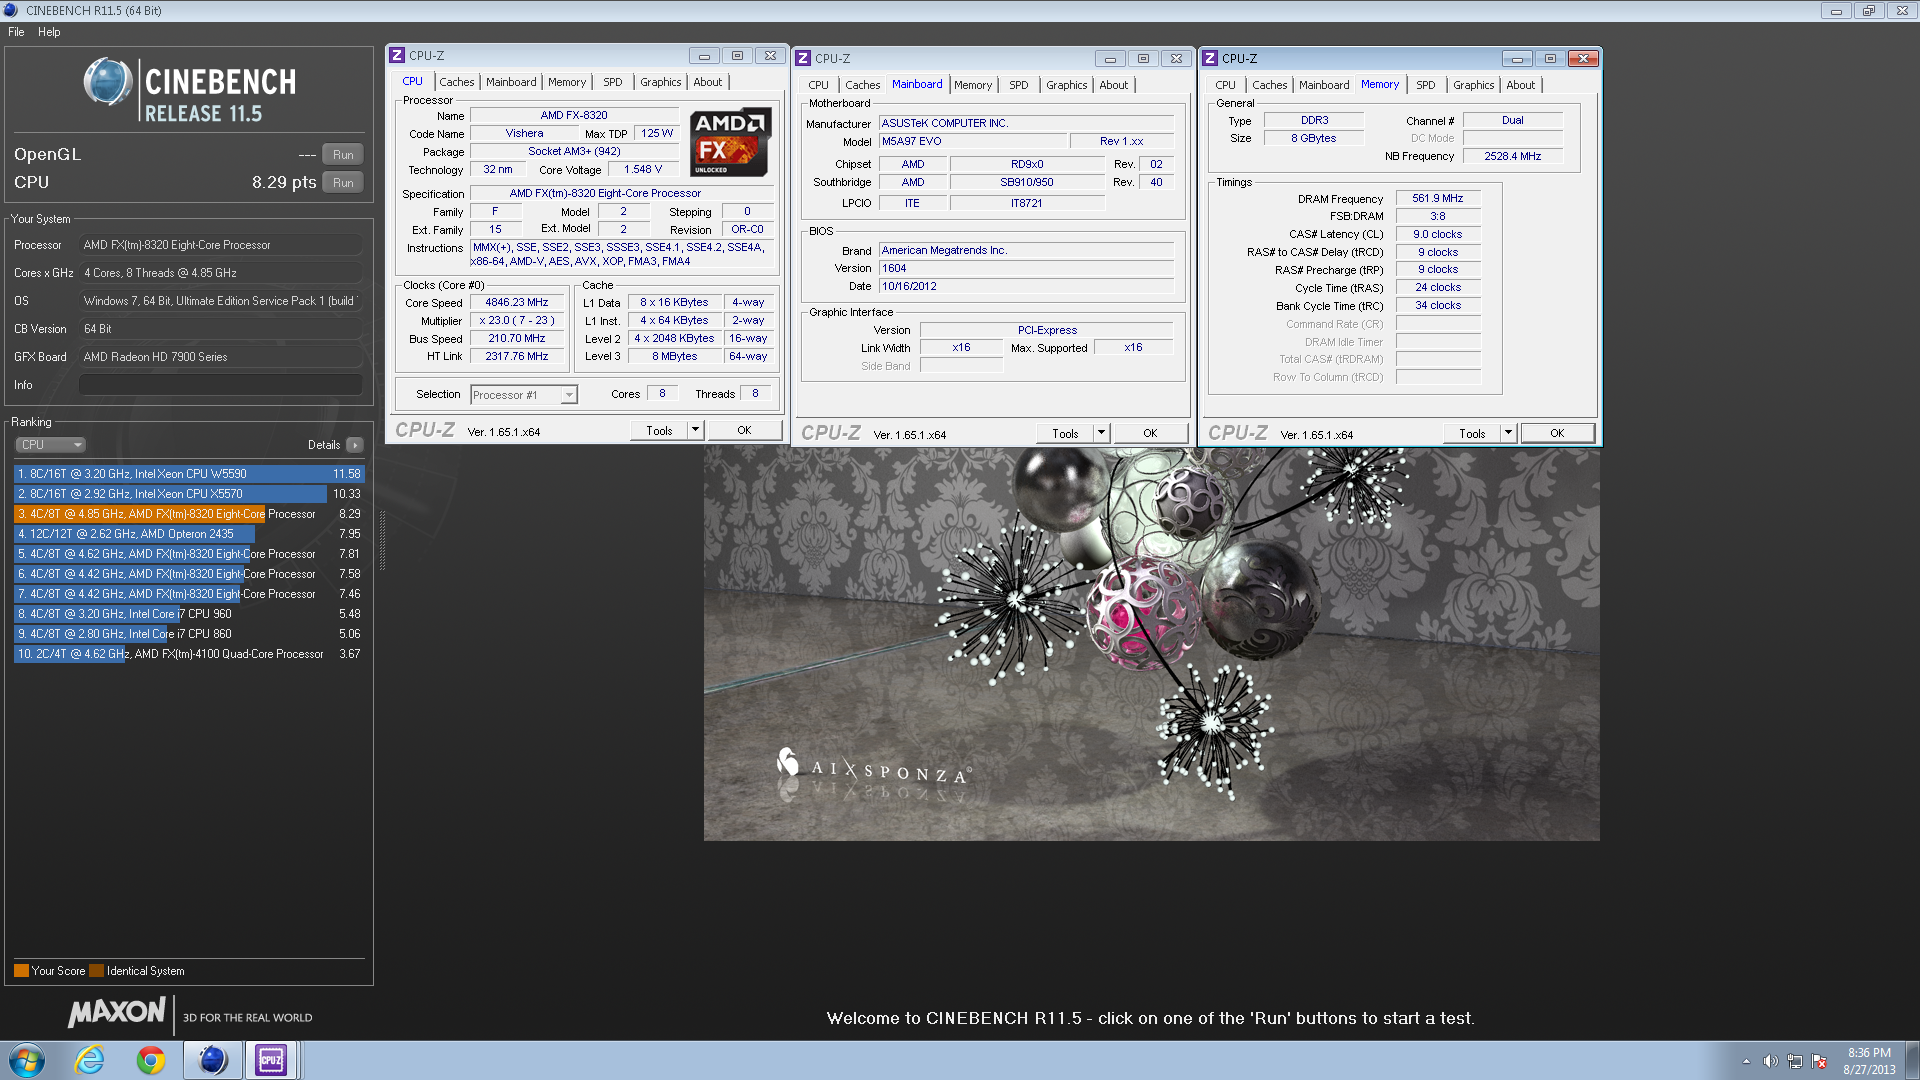Open the network status tray icon
The image size is (1920, 1080).
pos(1795,1061)
